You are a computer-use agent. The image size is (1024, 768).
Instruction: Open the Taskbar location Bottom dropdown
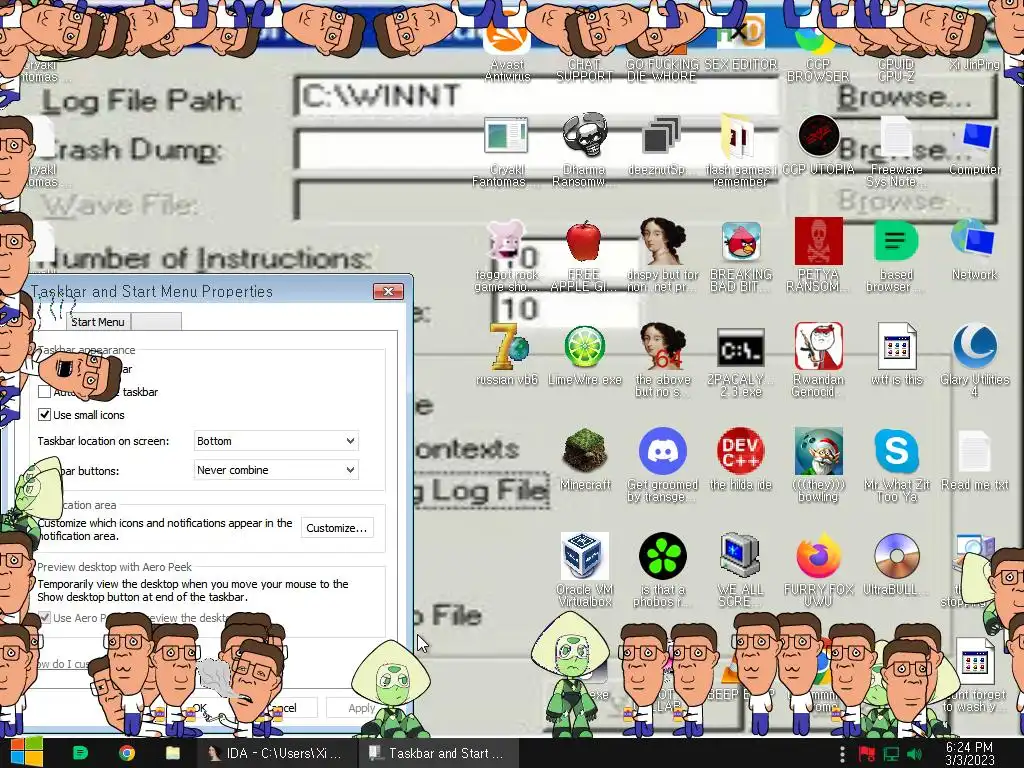pyautogui.click(x=276, y=441)
